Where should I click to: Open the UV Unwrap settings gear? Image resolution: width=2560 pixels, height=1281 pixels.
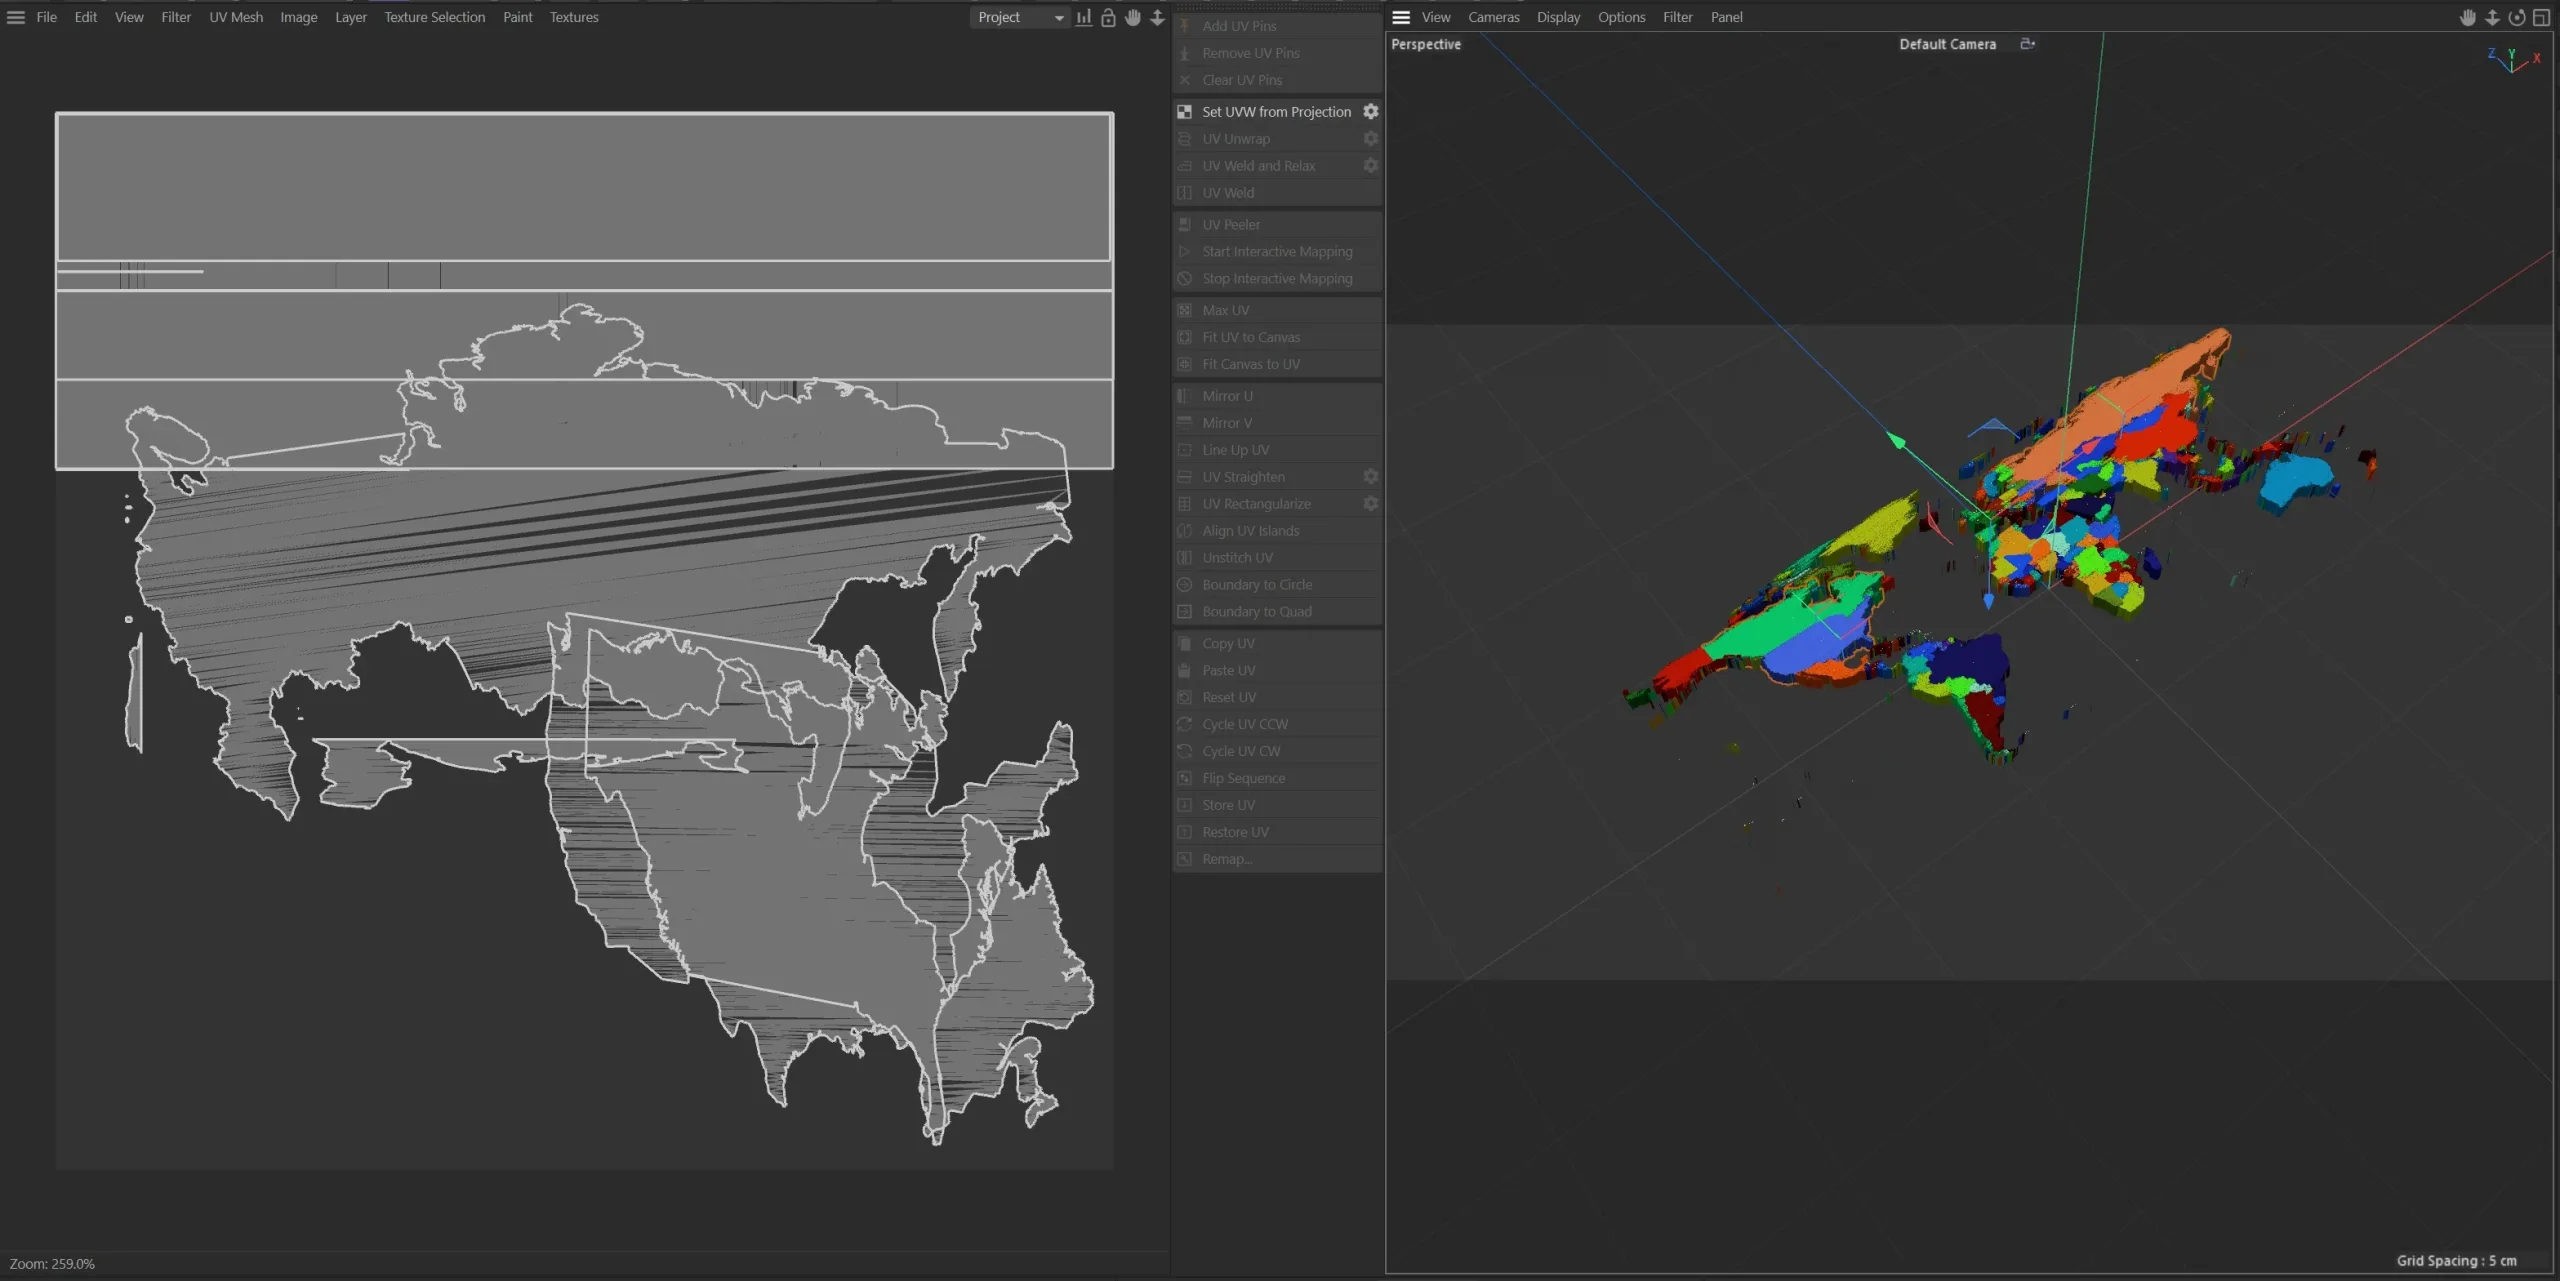pyautogui.click(x=1370, y=138)
